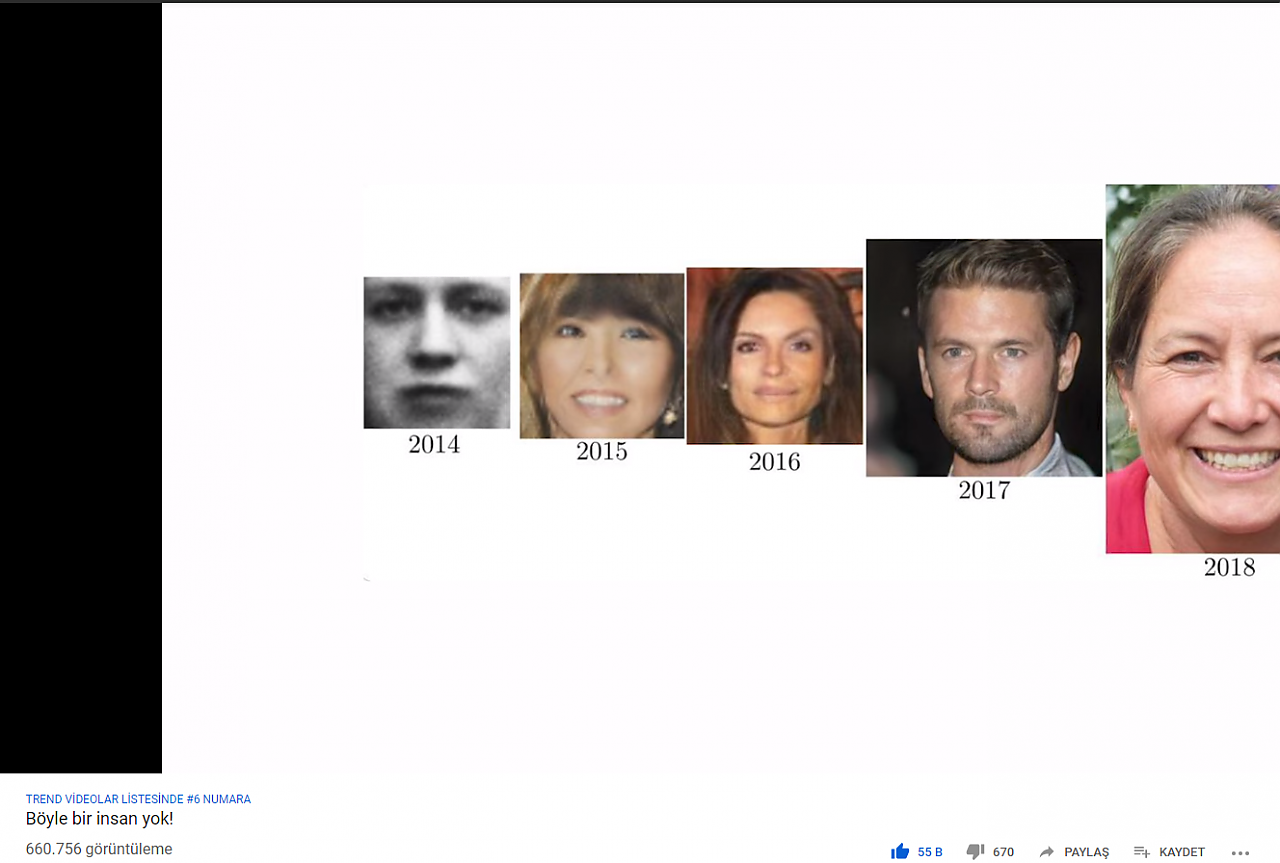
Task: Open the TREND VİDEOLAR LİSTESİNDE #6 NUMARA link
Action: click(x=138, y=799)
